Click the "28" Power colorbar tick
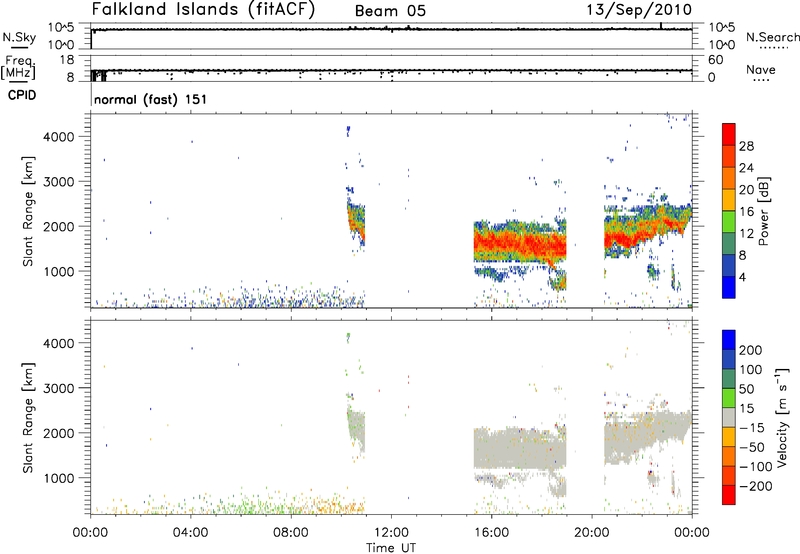The width and height of the screenshot is (800, 554). 746,146
